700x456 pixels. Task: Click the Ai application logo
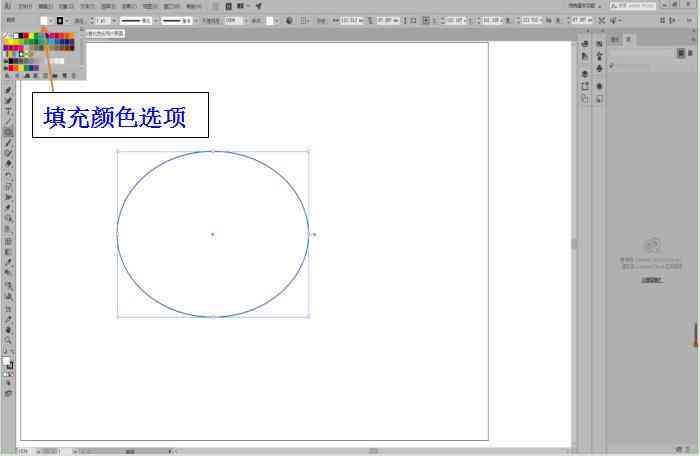tap(8, 6)
